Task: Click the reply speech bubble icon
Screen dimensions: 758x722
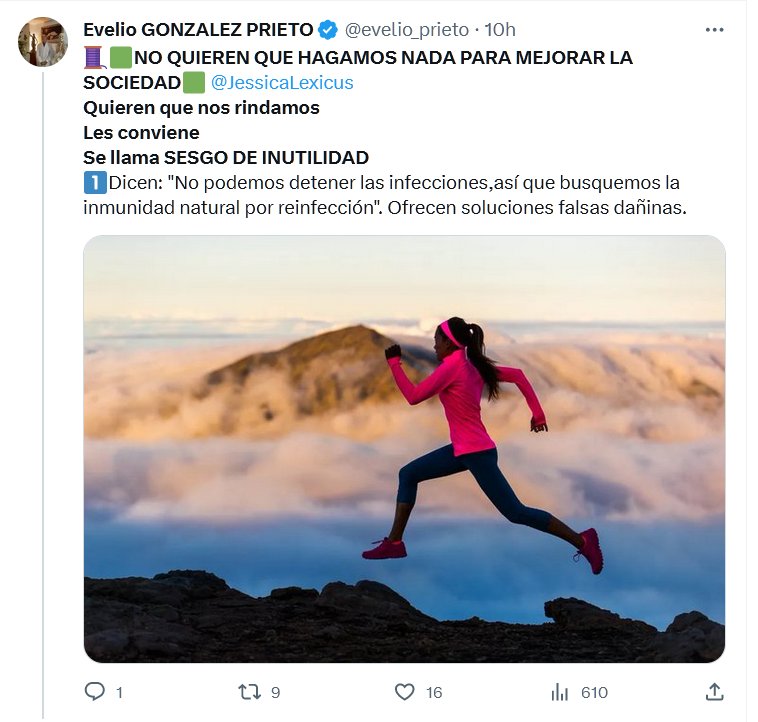Action: point(94,692)
